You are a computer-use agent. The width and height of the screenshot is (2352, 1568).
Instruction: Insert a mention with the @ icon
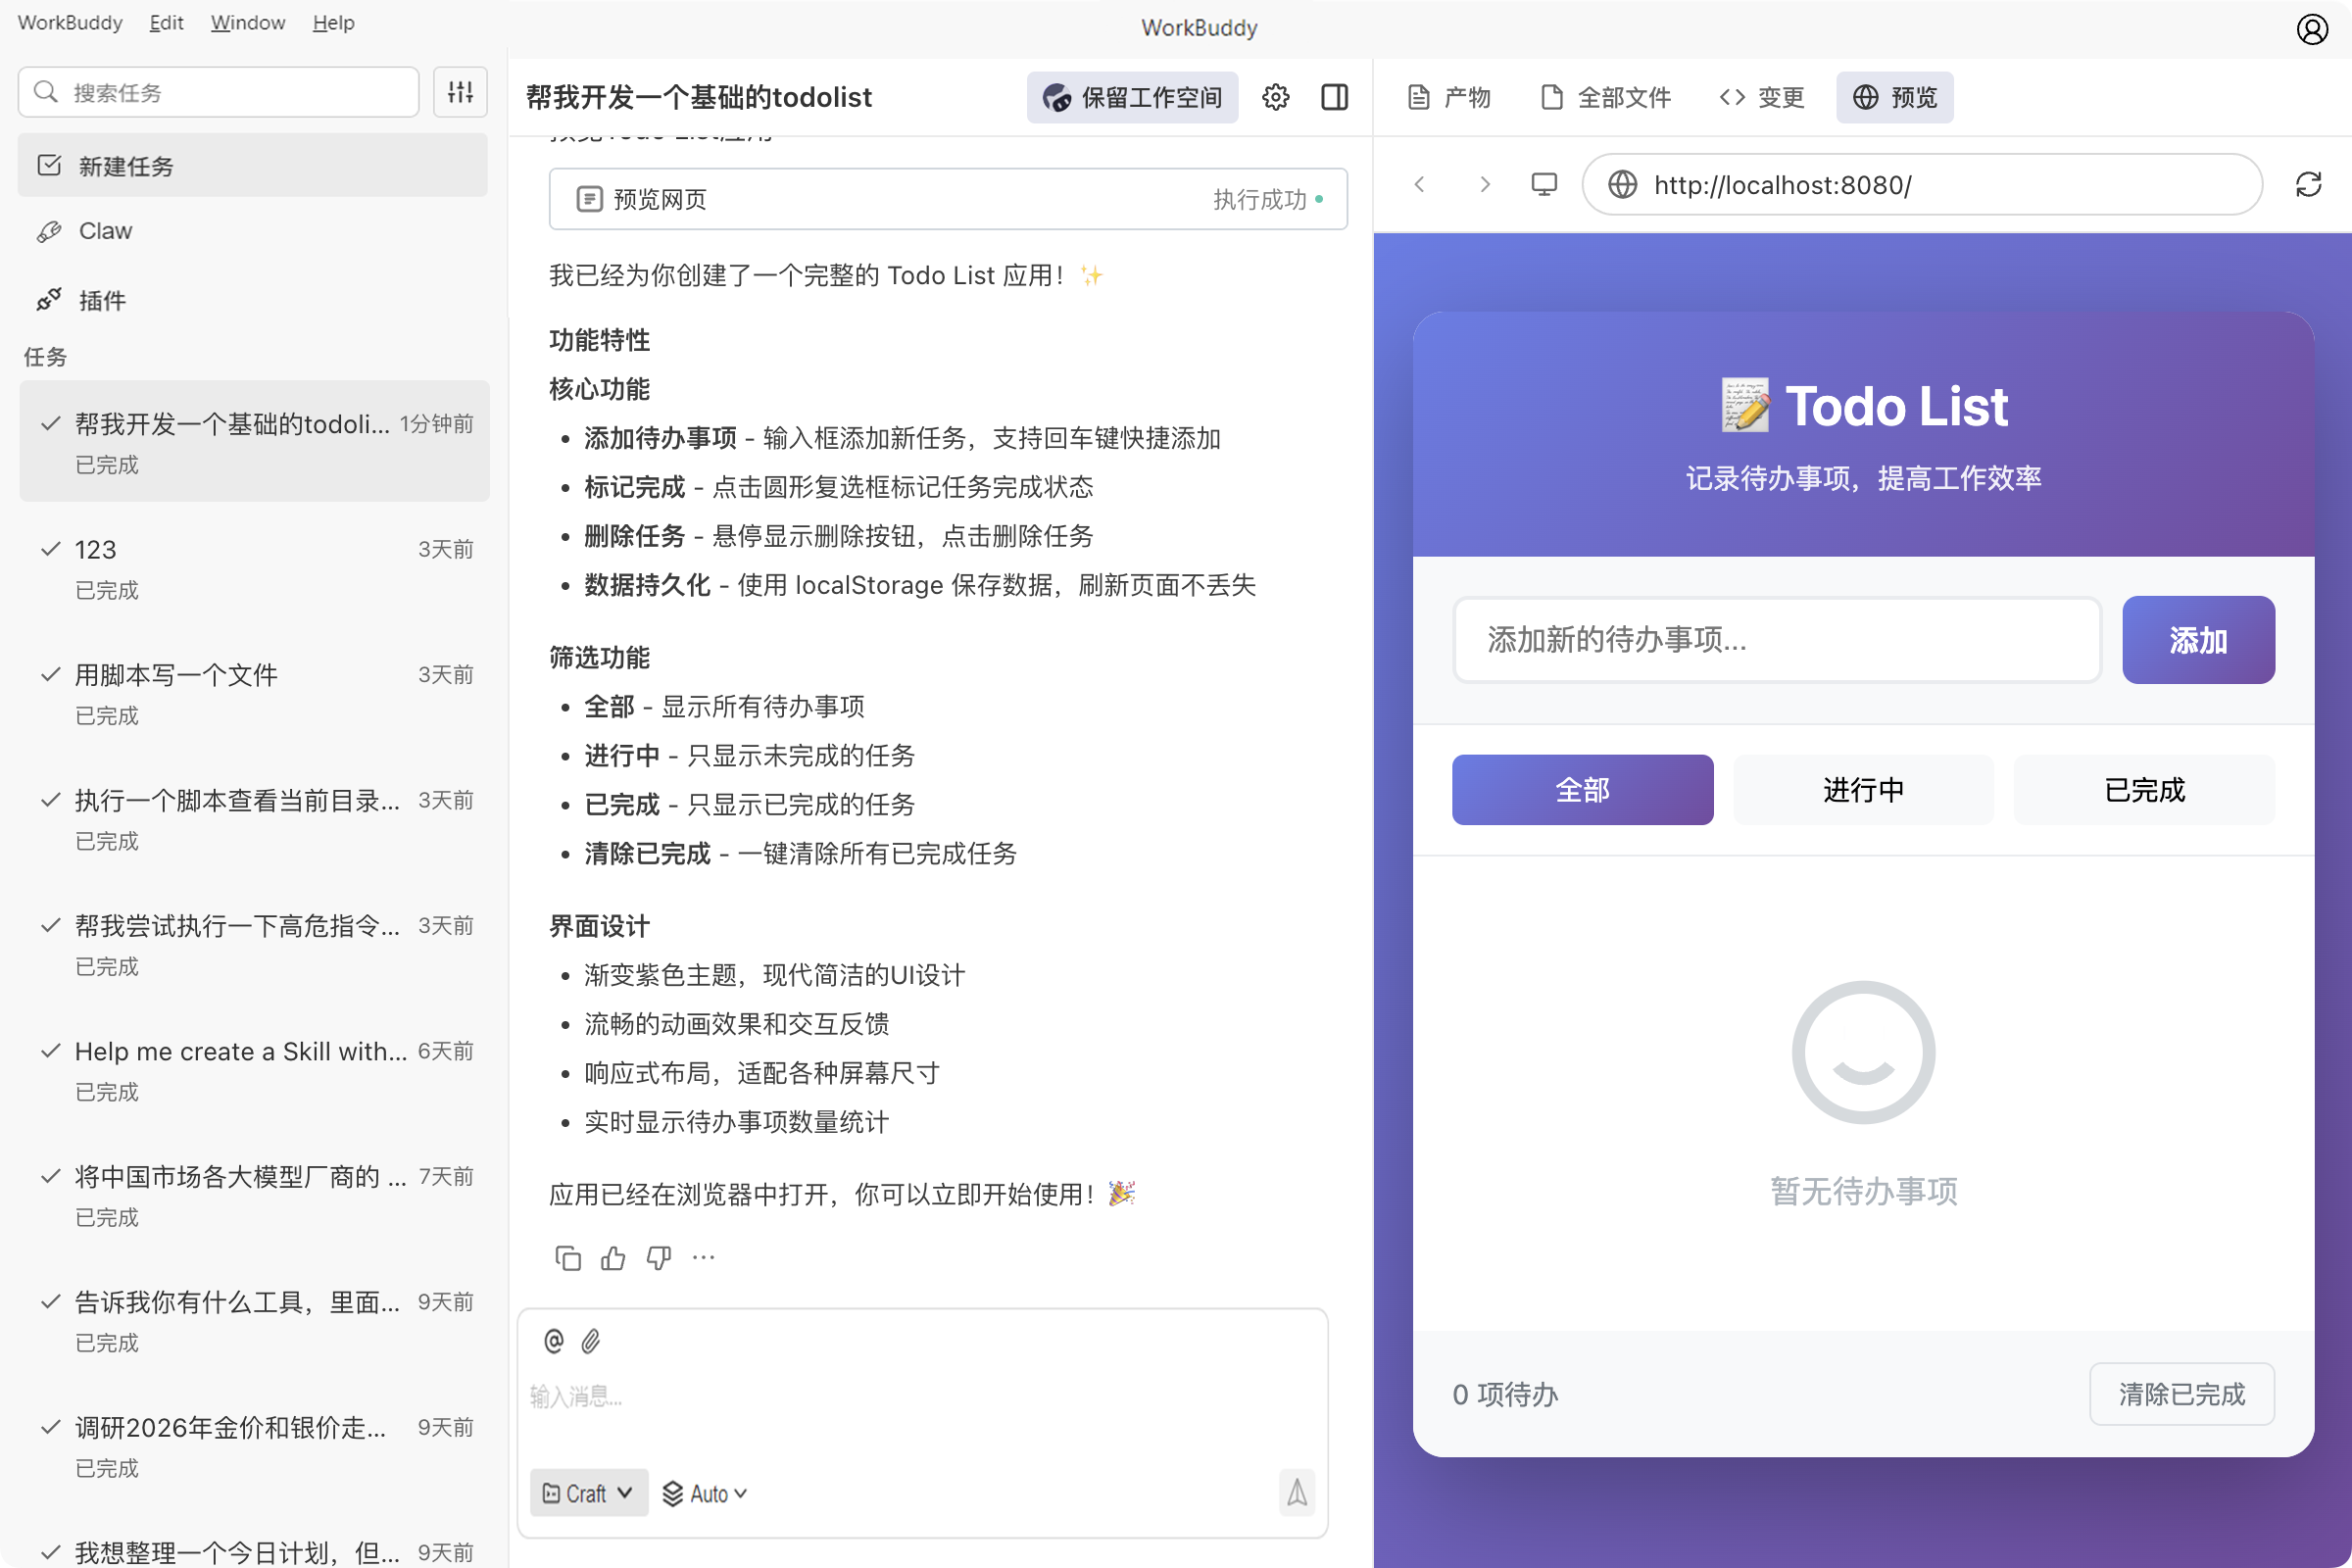pyautogui.click(x=555, y=1341)
